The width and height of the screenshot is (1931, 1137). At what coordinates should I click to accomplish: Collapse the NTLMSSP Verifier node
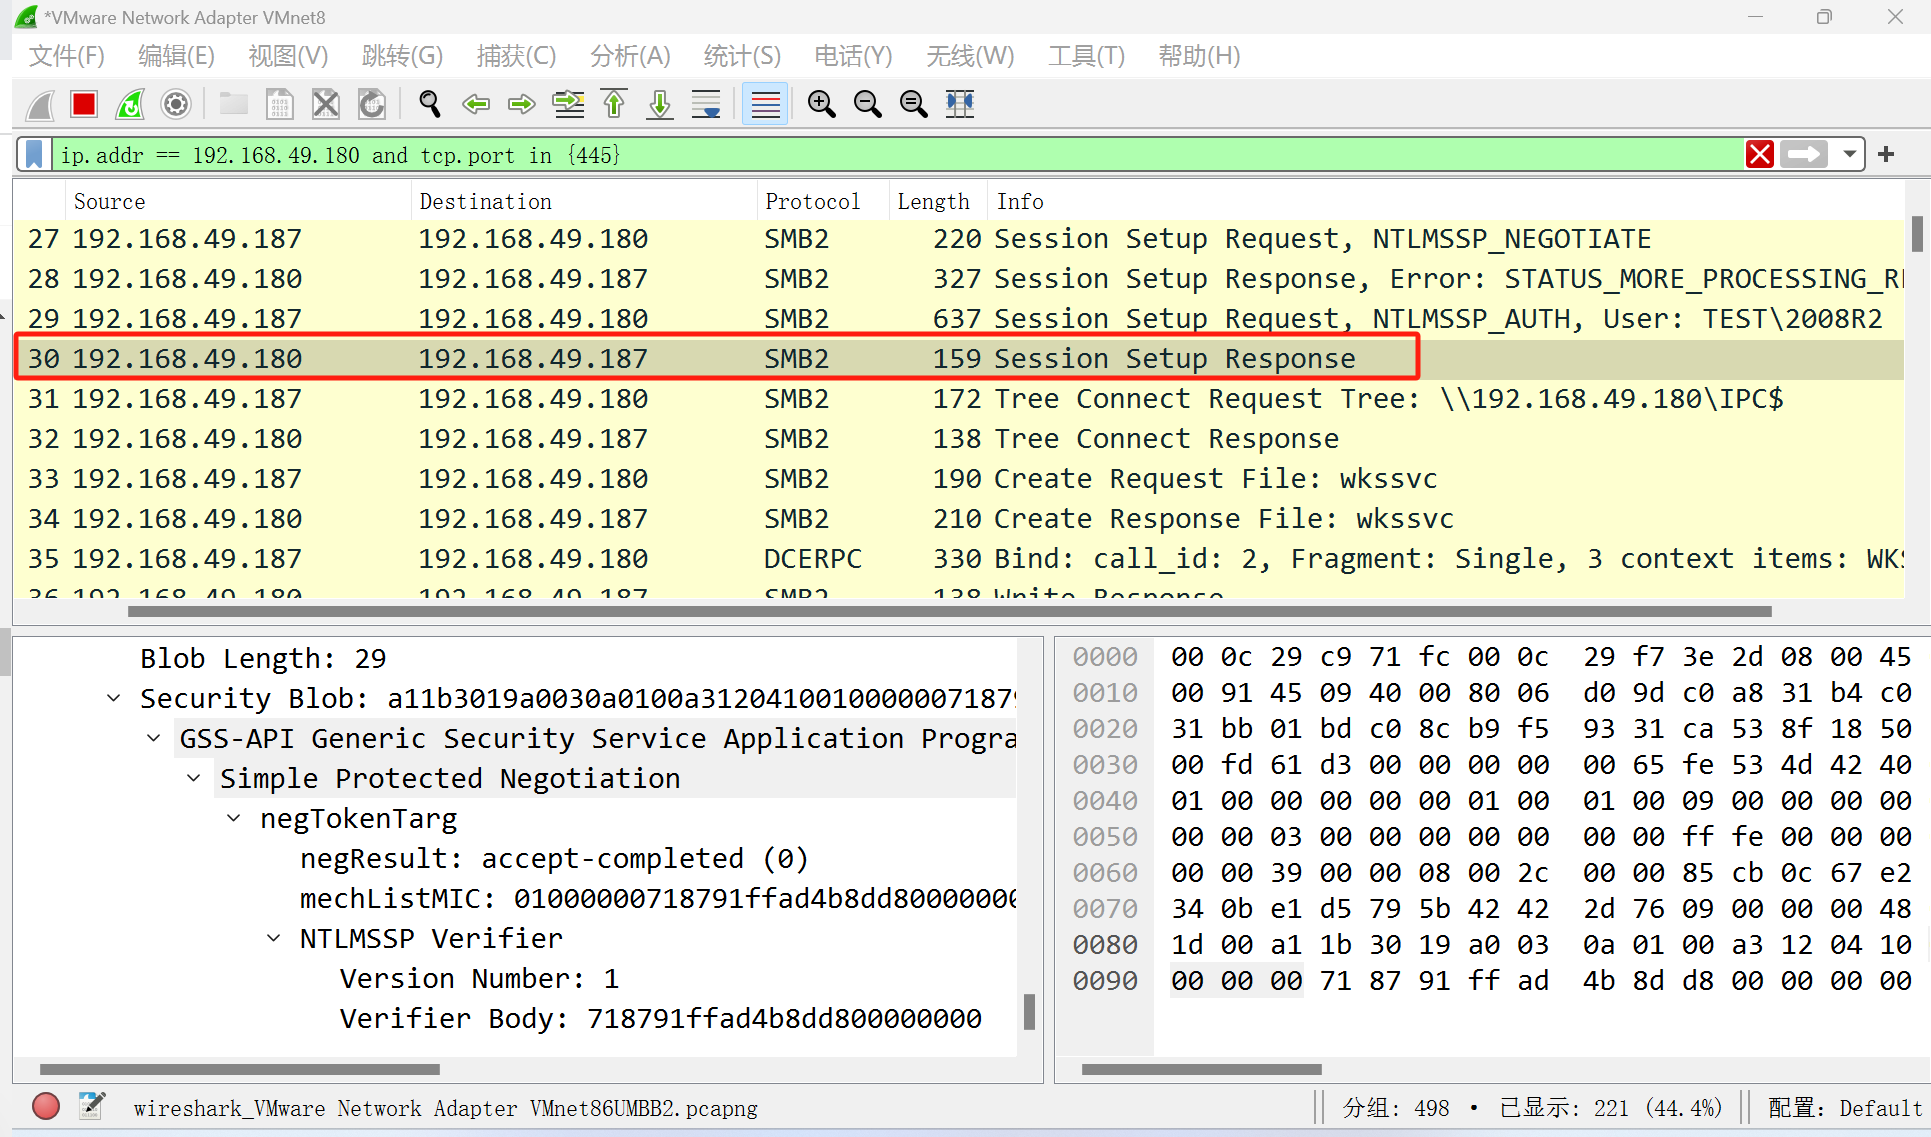point(274,939)
